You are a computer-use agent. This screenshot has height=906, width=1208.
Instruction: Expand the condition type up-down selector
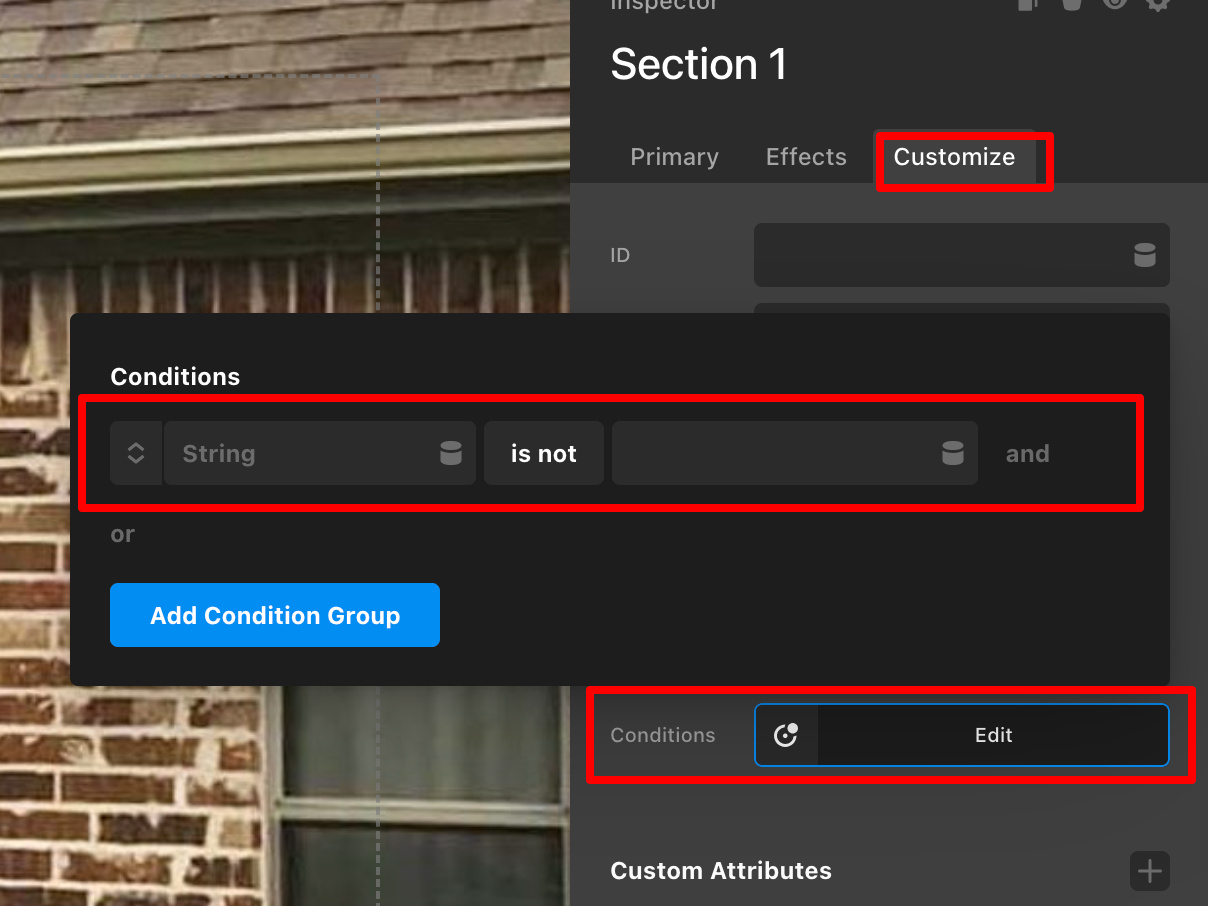[x=136, y=454]
